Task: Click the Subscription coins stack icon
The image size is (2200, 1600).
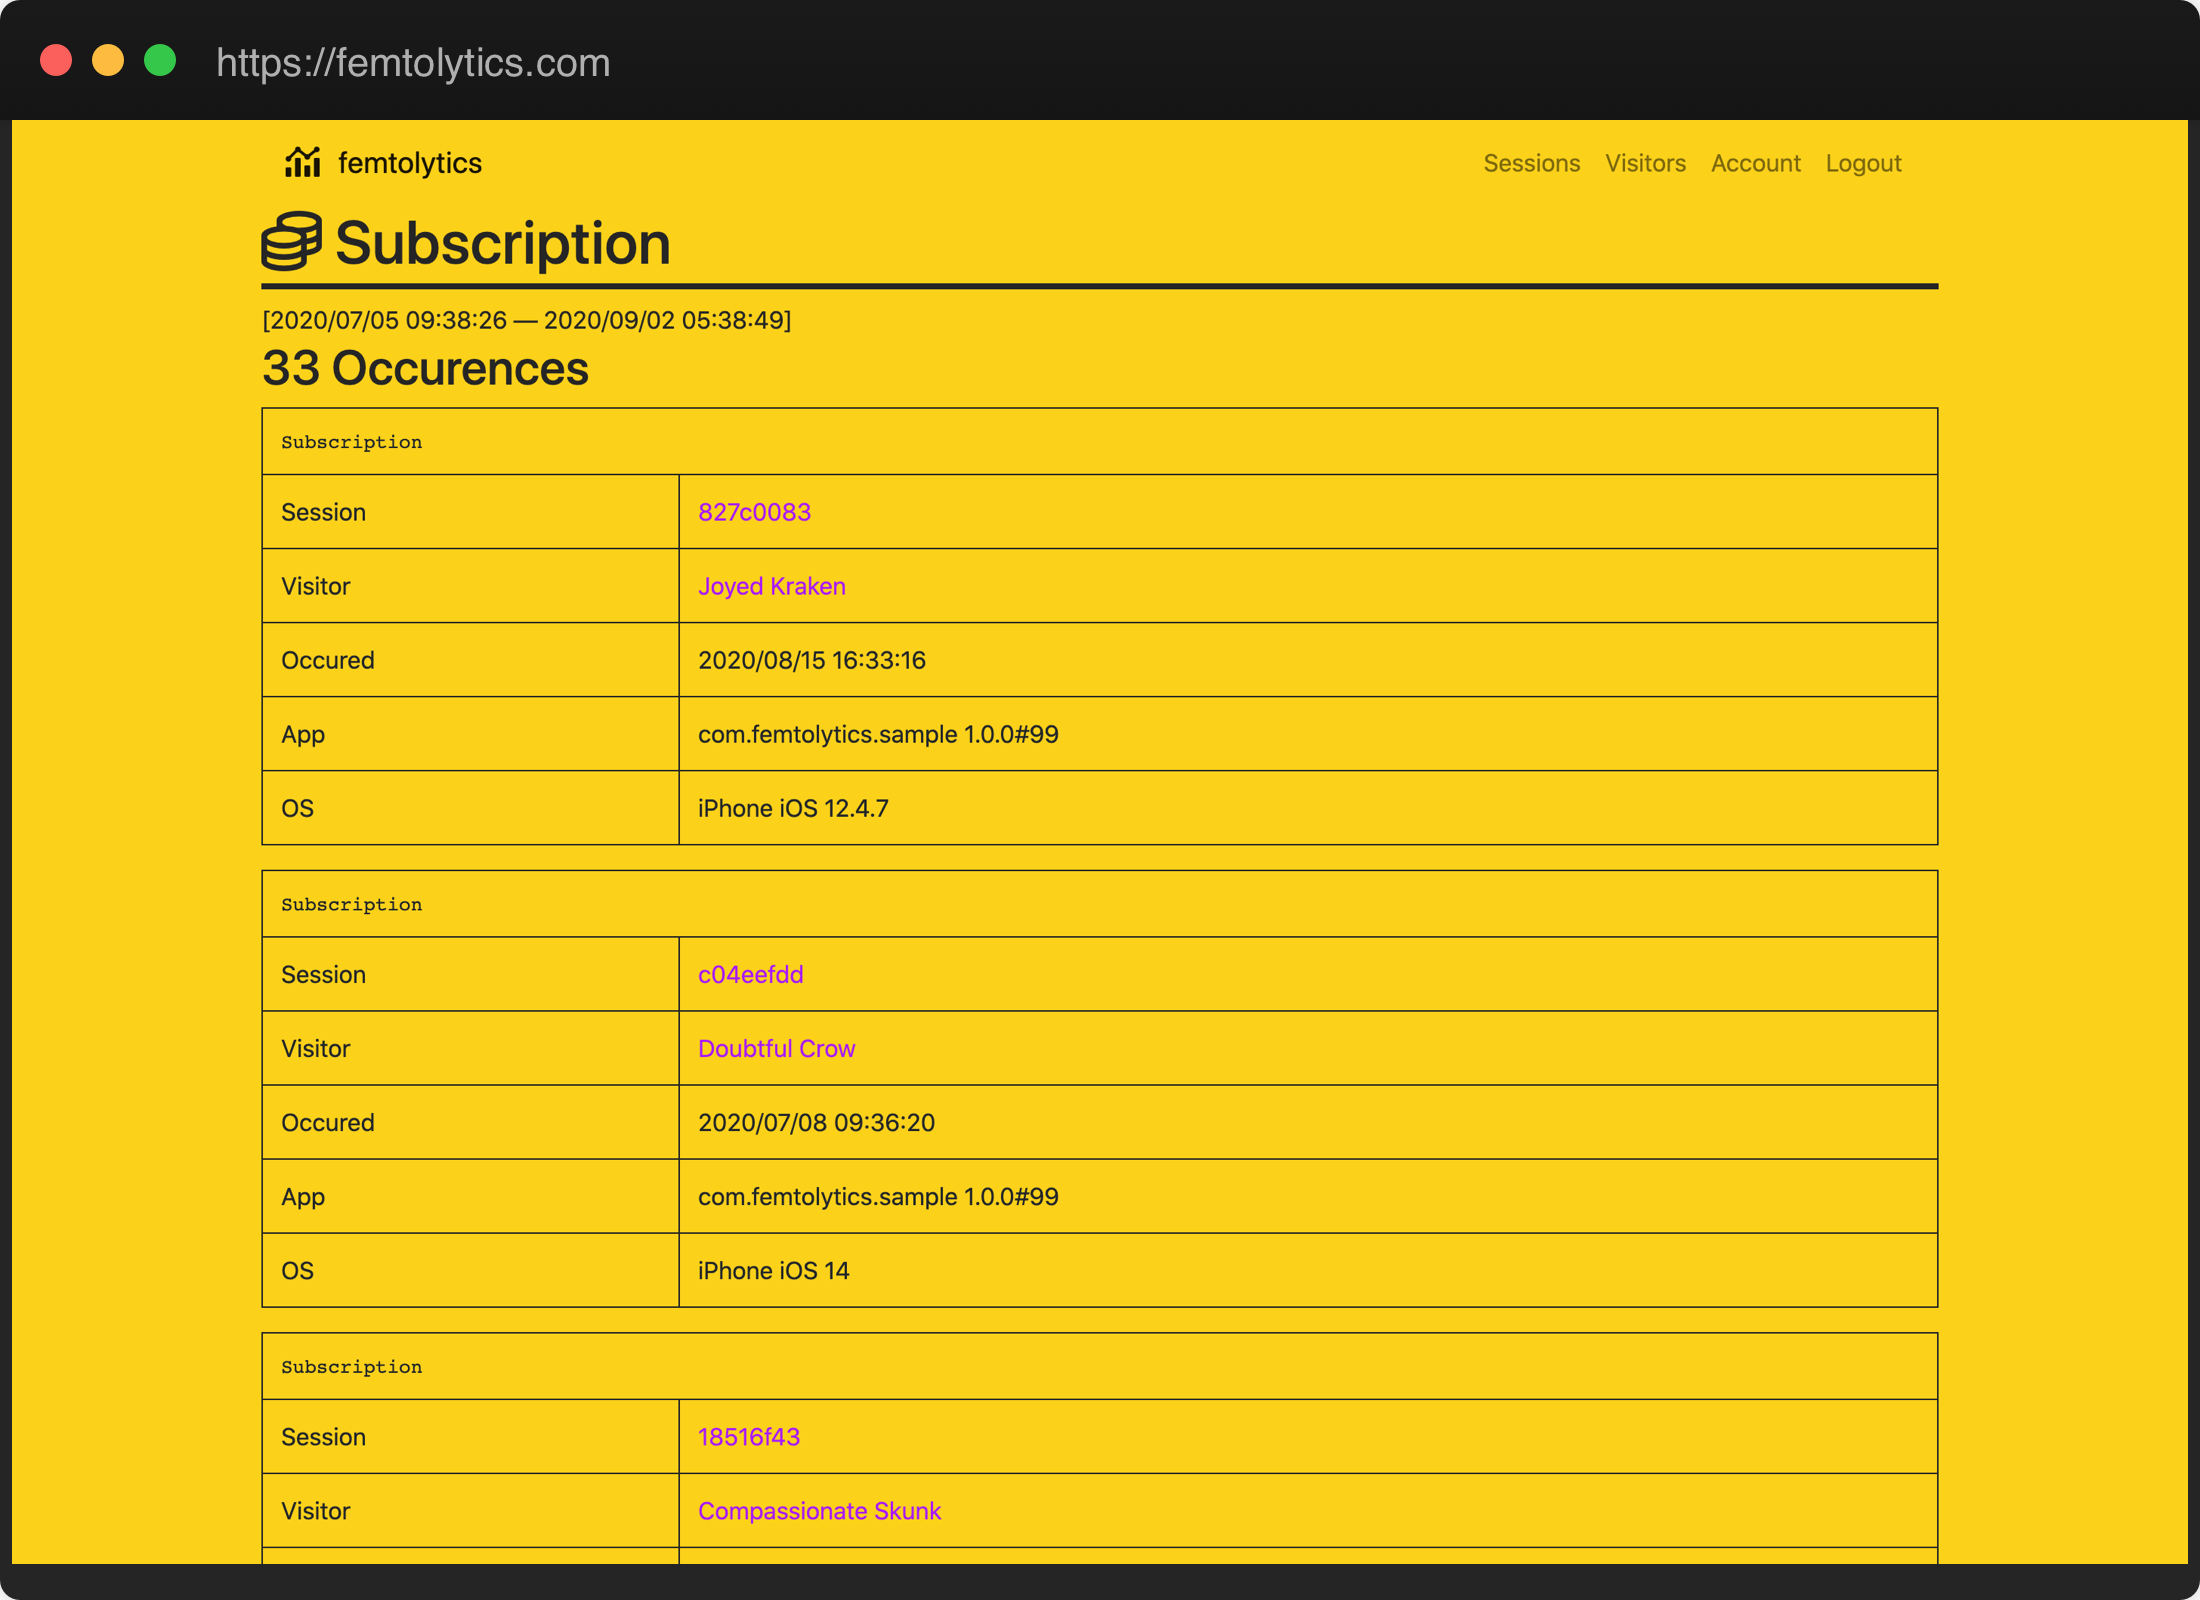Action: point(291,242)
